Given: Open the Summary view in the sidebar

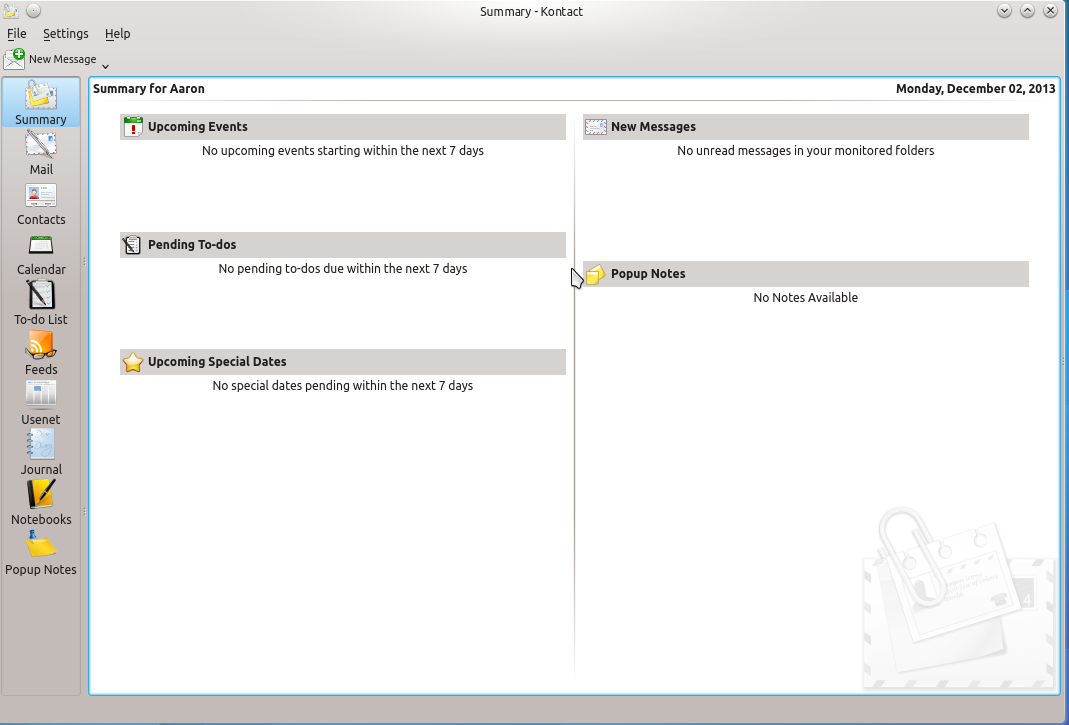Looking at the screenshot, I should pos(41,102).
